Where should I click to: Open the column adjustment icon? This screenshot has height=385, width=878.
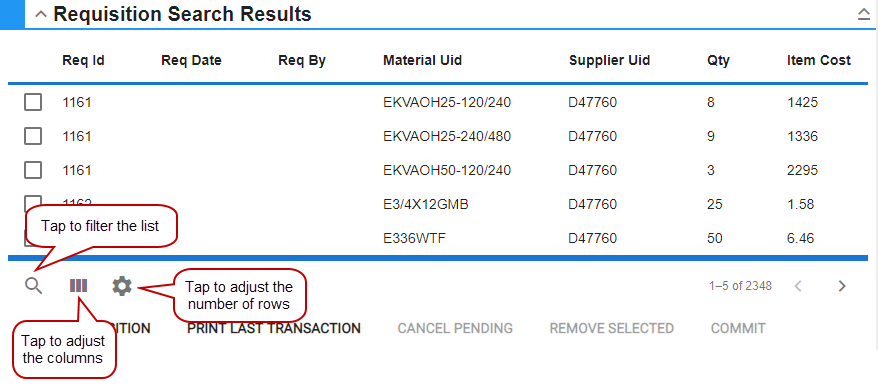click(x=78, y=286)
